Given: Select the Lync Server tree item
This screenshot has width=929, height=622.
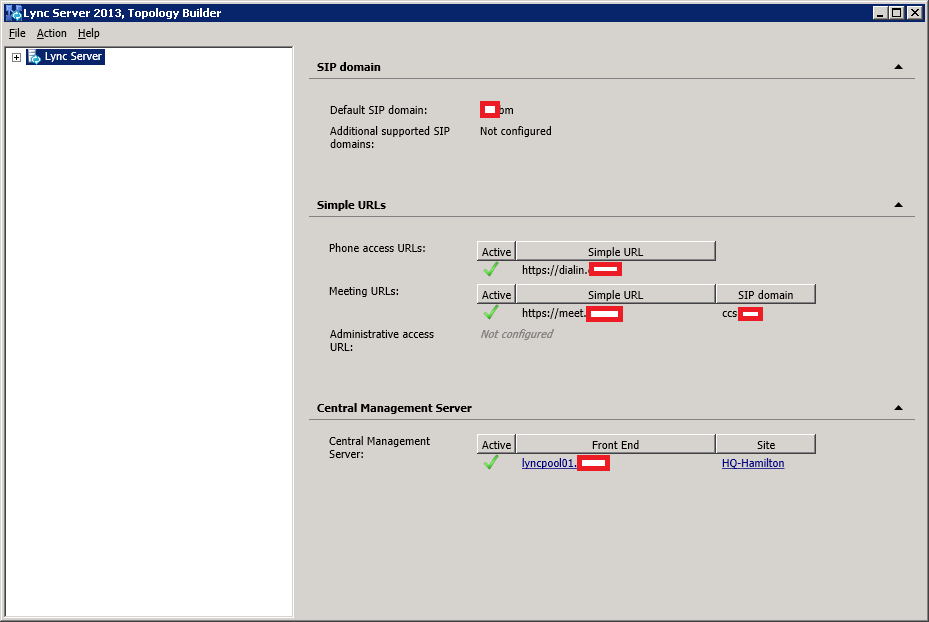Looking at the screenshot, I should click(73, 56).
